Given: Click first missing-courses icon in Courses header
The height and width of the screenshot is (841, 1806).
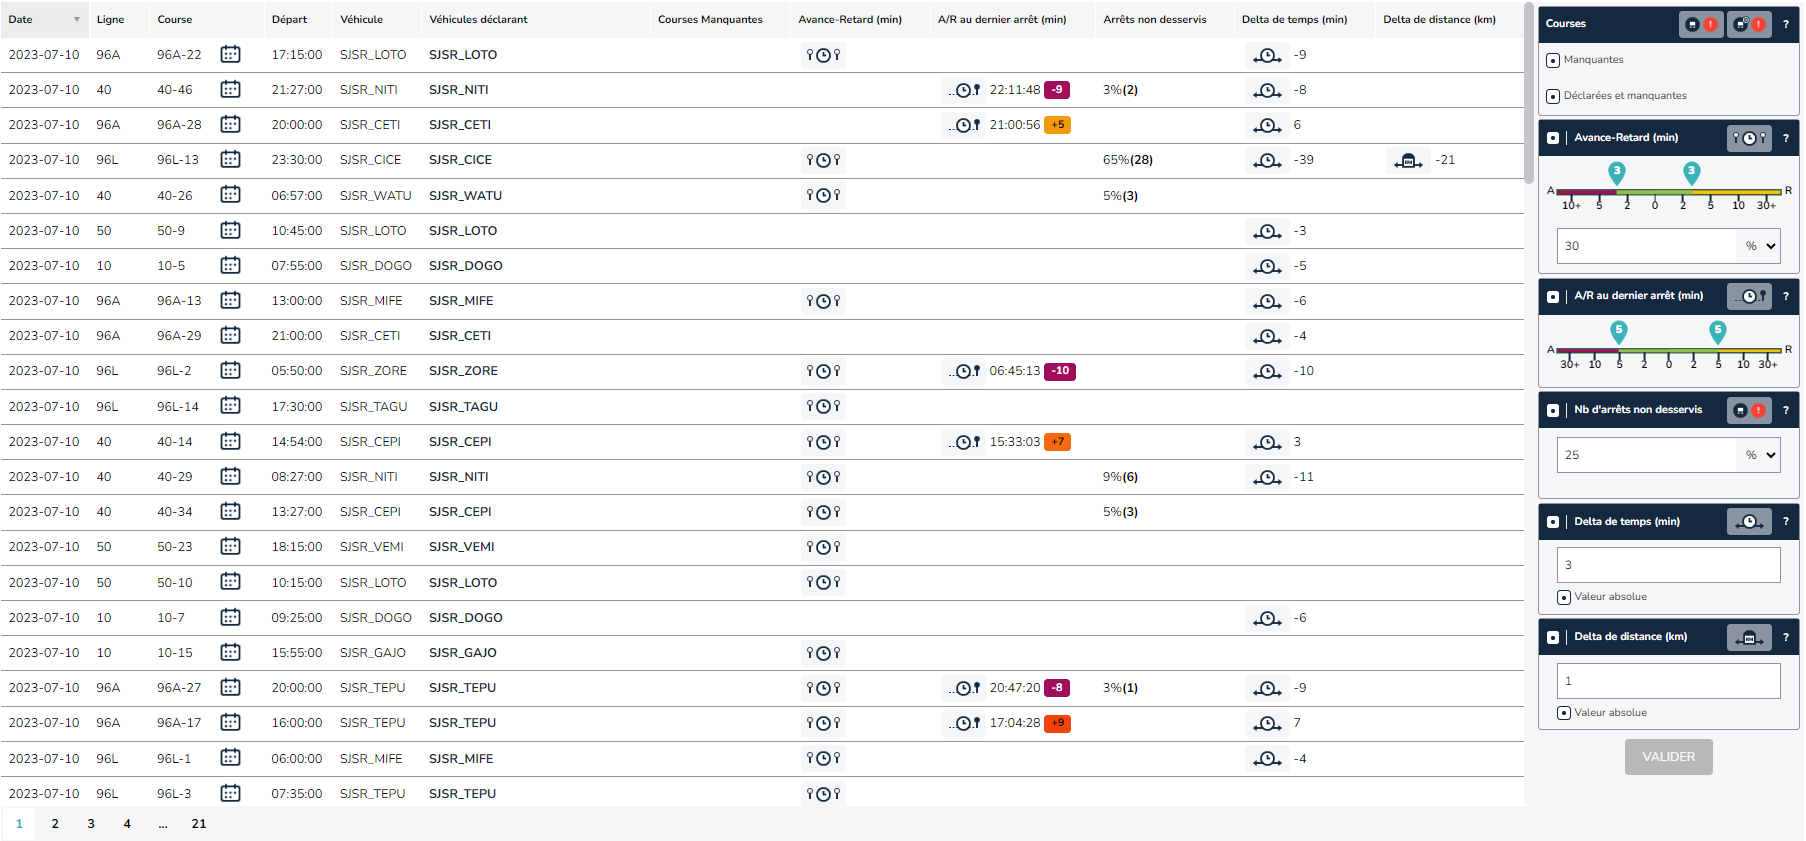Looking at the screenshot, I should click(1701, 24).
